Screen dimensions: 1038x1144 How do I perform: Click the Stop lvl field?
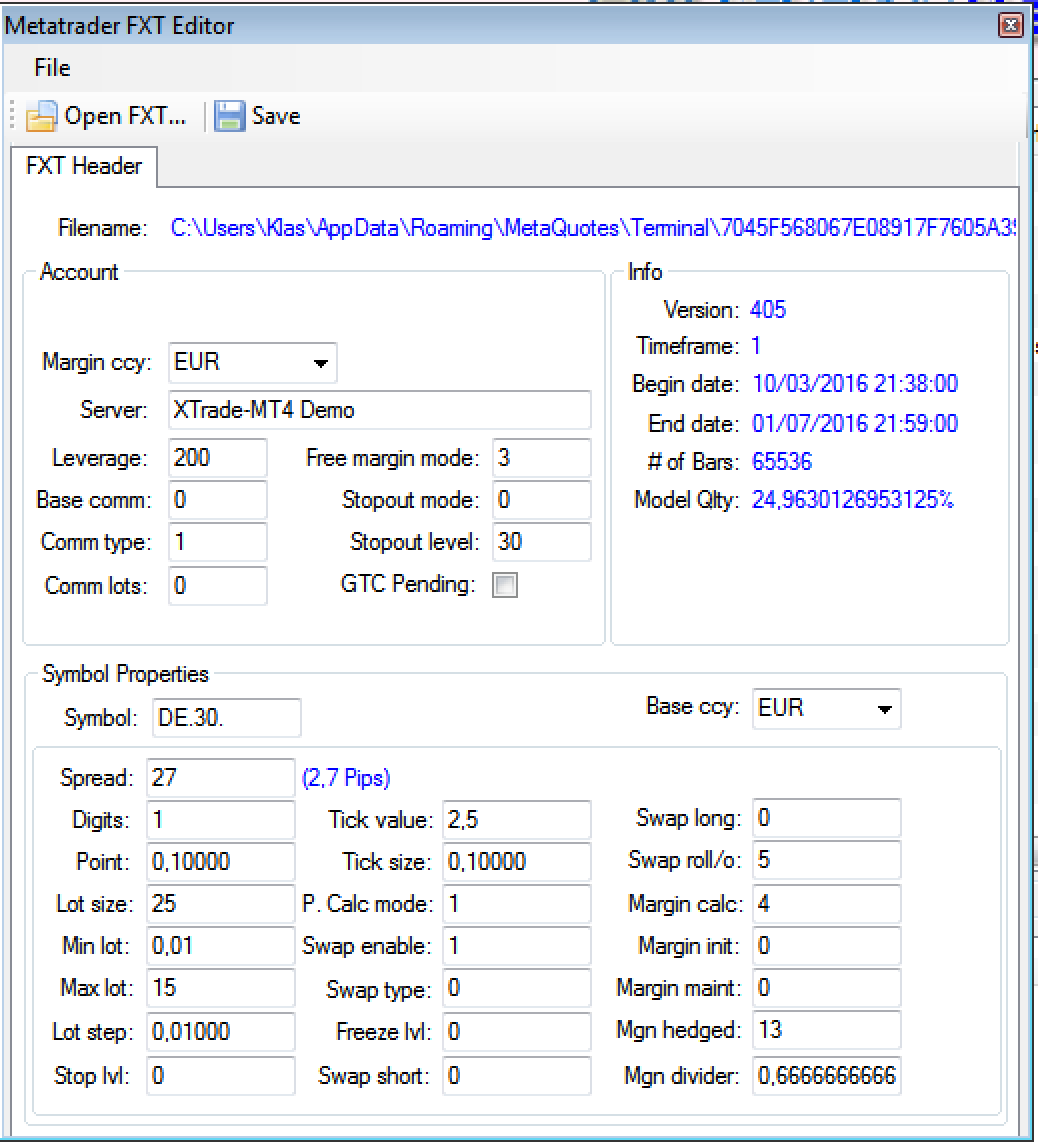pos(220,1075)
